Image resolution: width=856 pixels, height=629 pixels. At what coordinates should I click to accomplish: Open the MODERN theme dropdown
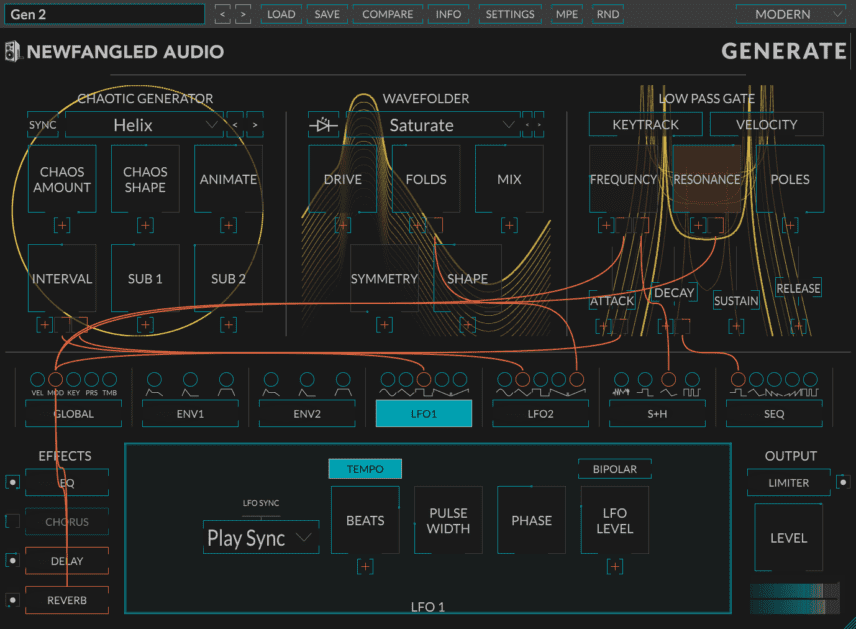tap(790, 14)
